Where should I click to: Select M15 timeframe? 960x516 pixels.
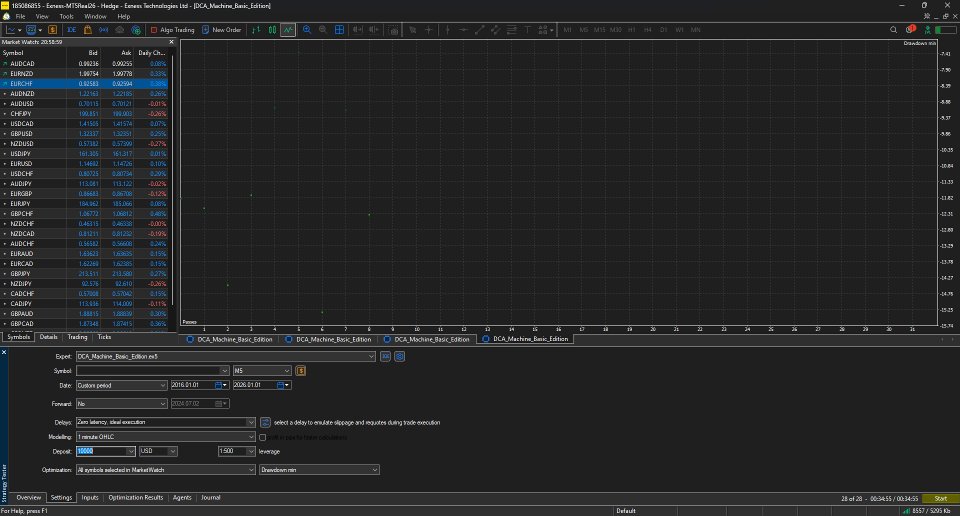click(599, 29)
